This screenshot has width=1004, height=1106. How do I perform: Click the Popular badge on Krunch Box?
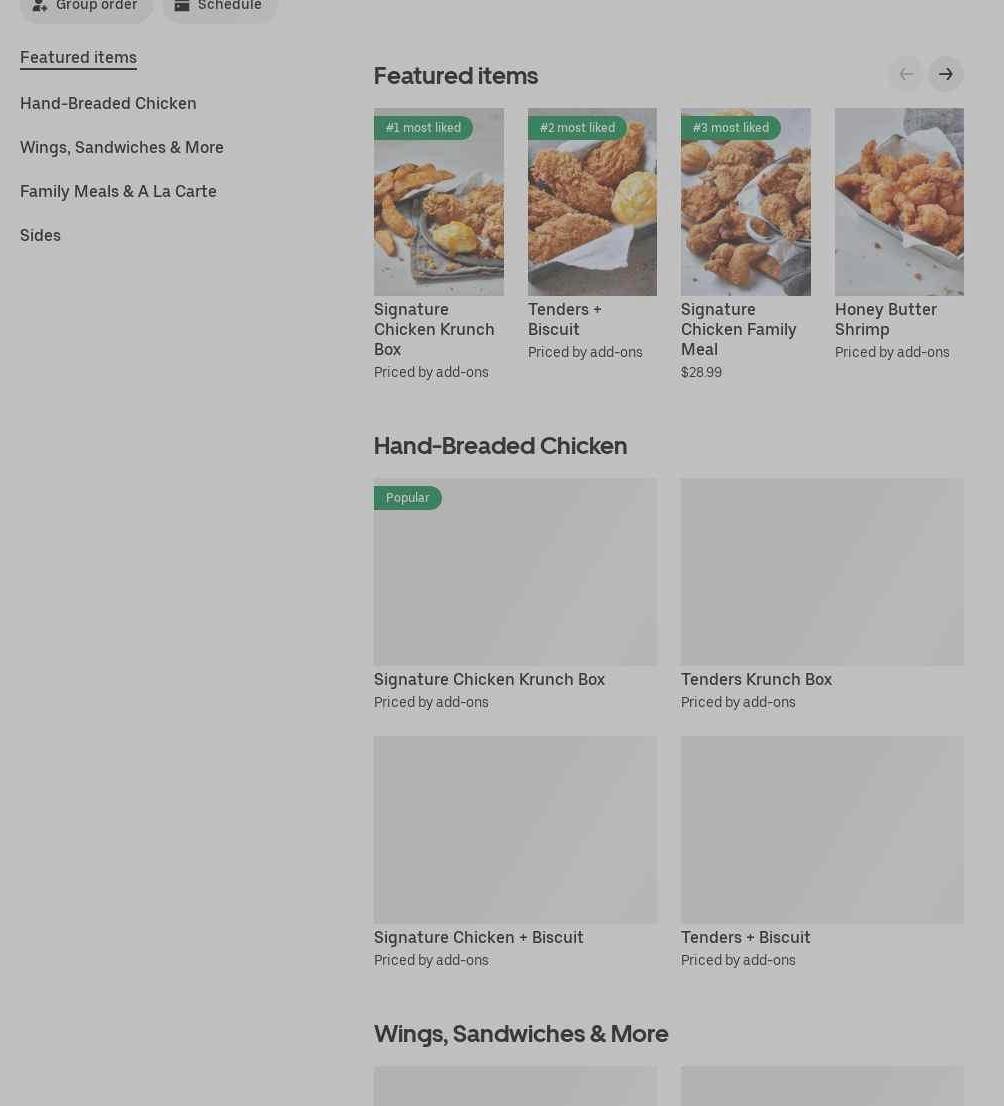(x=407, y=498)
